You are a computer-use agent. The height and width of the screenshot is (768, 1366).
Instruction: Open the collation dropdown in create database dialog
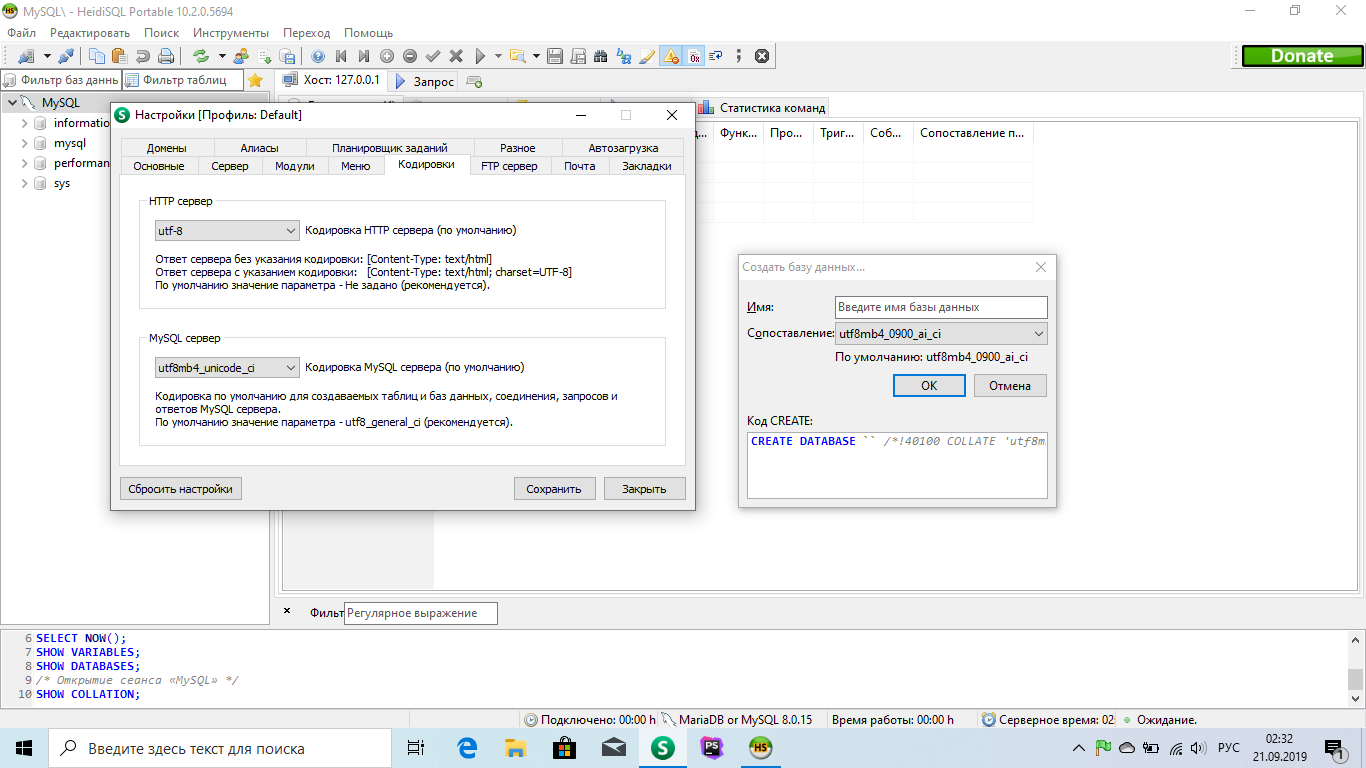[x=941, y=334]
